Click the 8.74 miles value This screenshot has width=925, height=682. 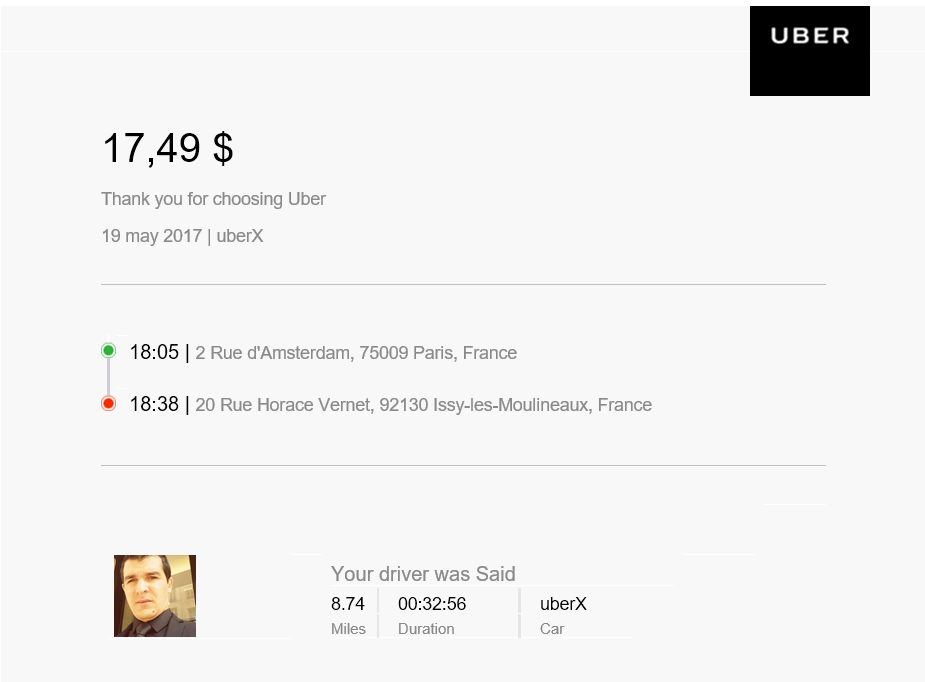[347, 604]
